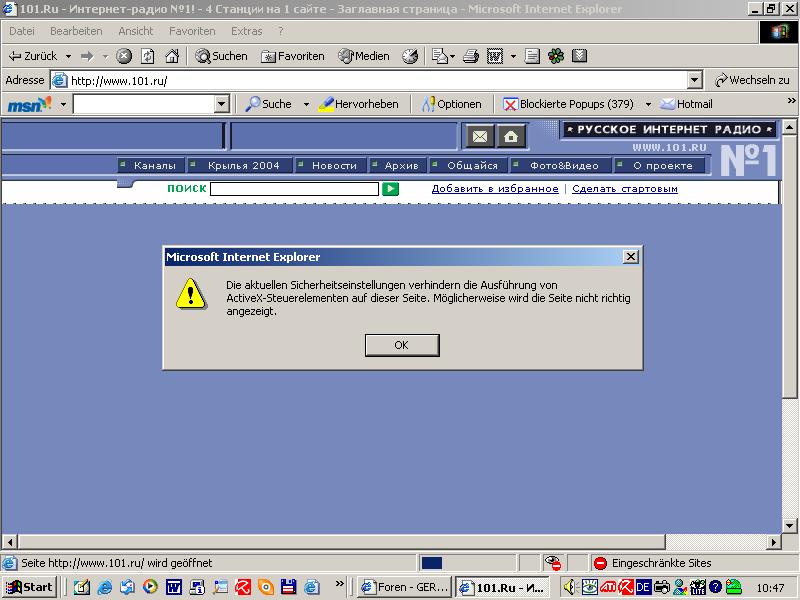Expand the Blockierte Popups dropdown arrow
The image size is (800, 600).
coord(648,105)
